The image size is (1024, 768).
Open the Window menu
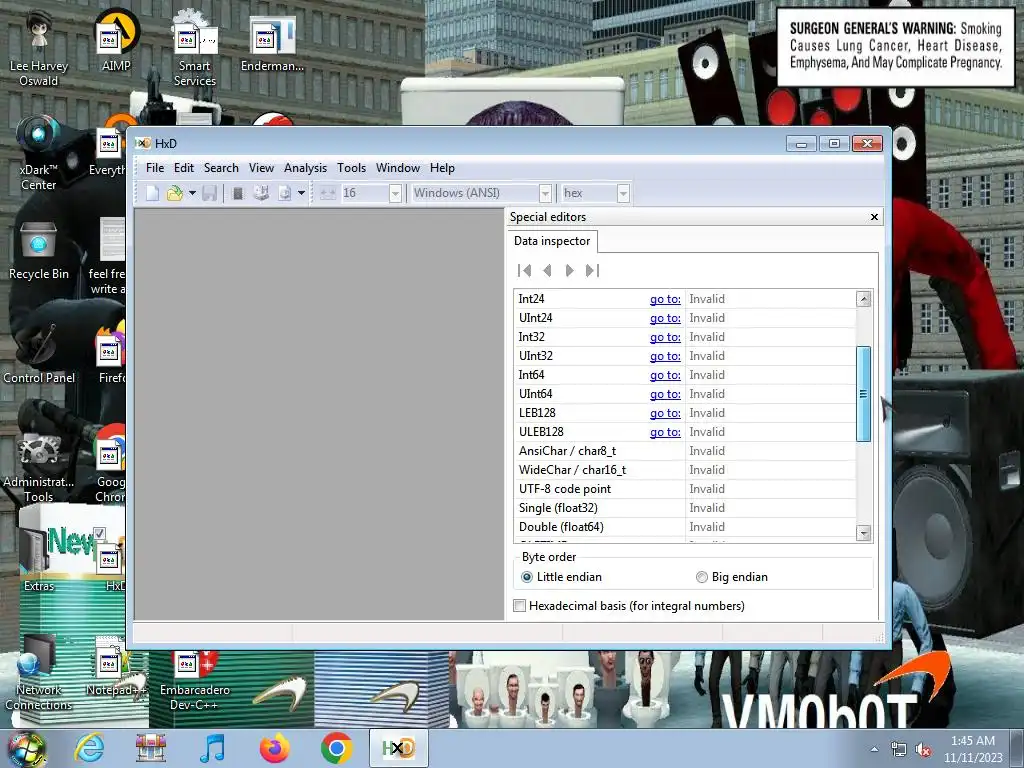[398, 168]
